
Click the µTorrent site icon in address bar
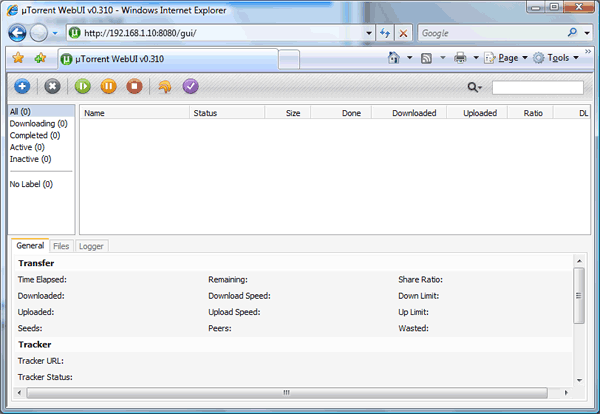pos(75,33)
